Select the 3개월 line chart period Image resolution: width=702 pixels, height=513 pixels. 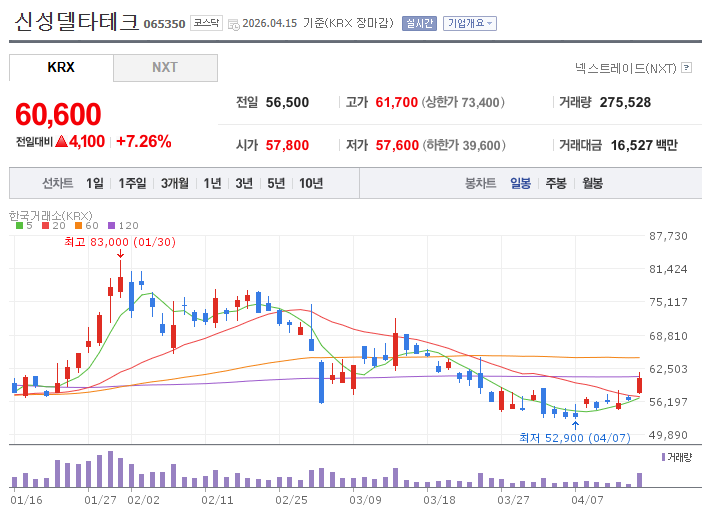click(175, 183)
